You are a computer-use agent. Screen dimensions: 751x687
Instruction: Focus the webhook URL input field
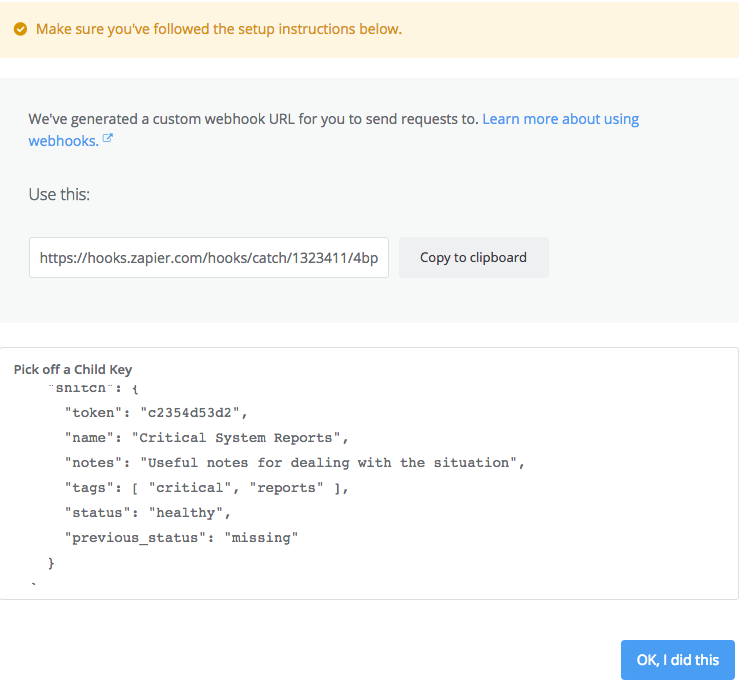coord(208,257)
